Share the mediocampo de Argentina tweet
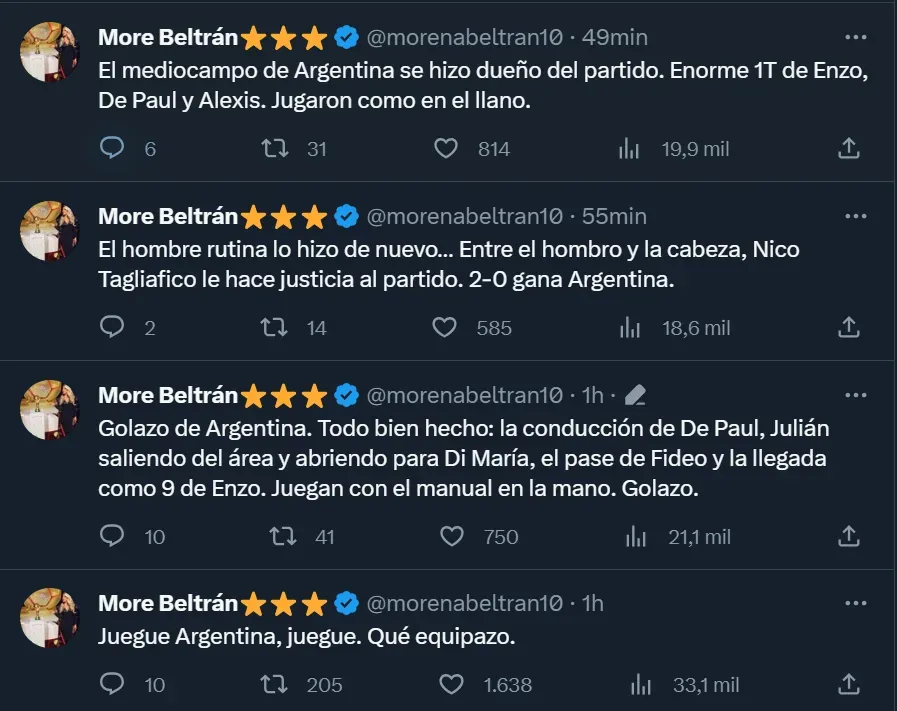This screenshot has width=897, height=711. tap(848, 149)
